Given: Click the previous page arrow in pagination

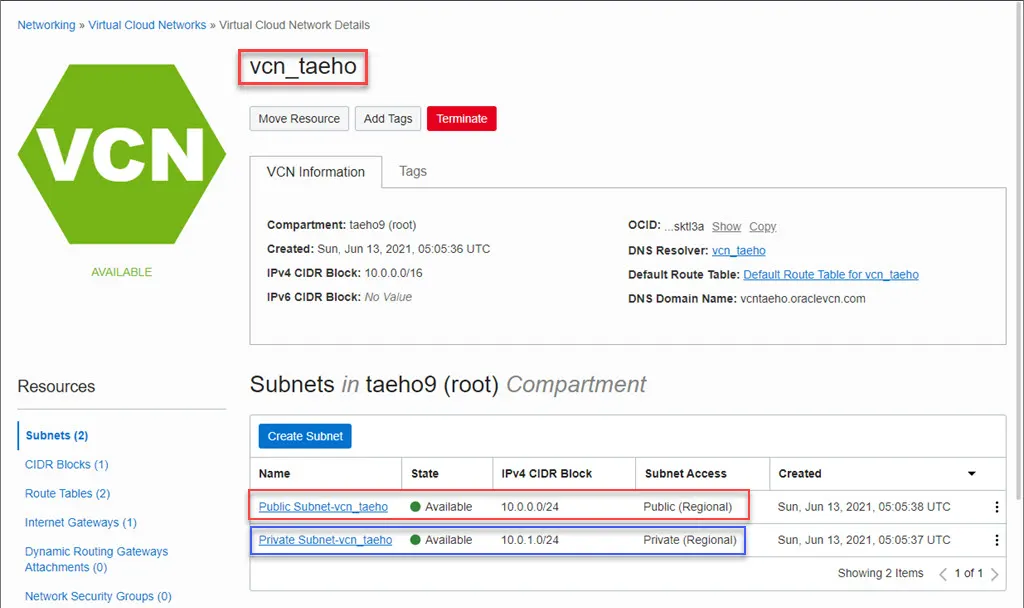Looking at the screenshot, I should tap(943, 573).
